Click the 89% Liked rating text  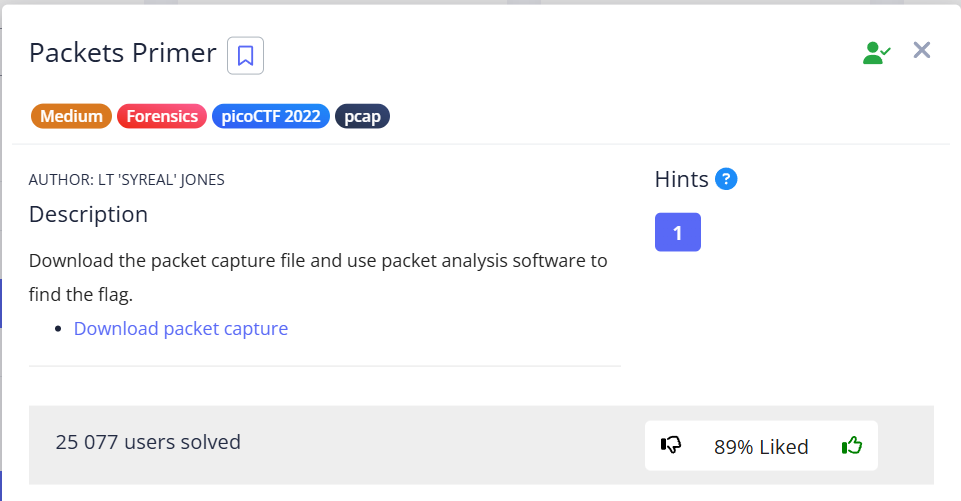pos(761,447)
